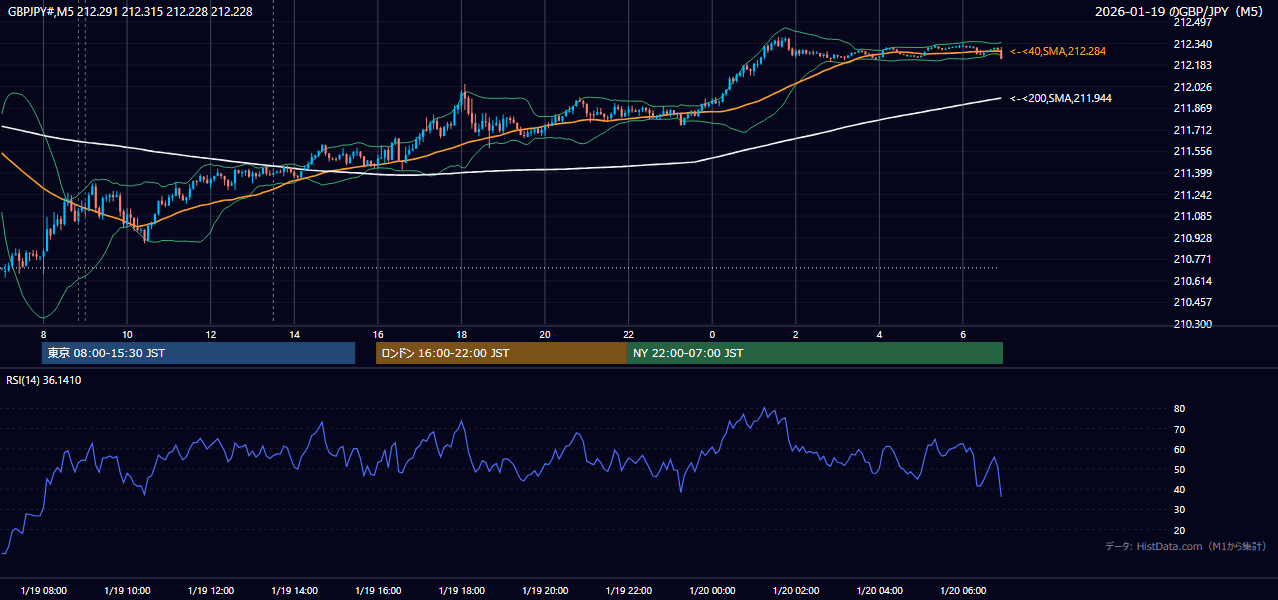Click the price axis value 210.614
Image resolution: width=1278 pixels, height=600 pixels.
[1192, 281]
